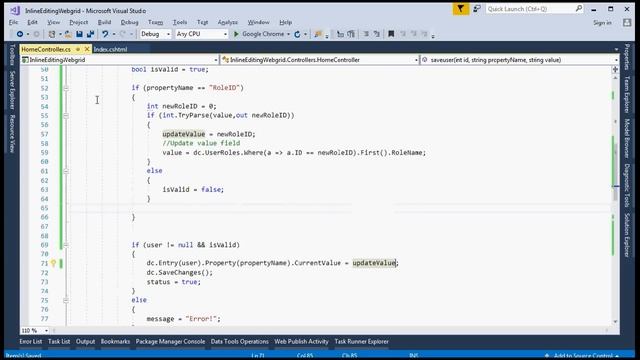Click the editor scrollbar down arrow
This screenshot has width=640, height=360.
[616, 322]
